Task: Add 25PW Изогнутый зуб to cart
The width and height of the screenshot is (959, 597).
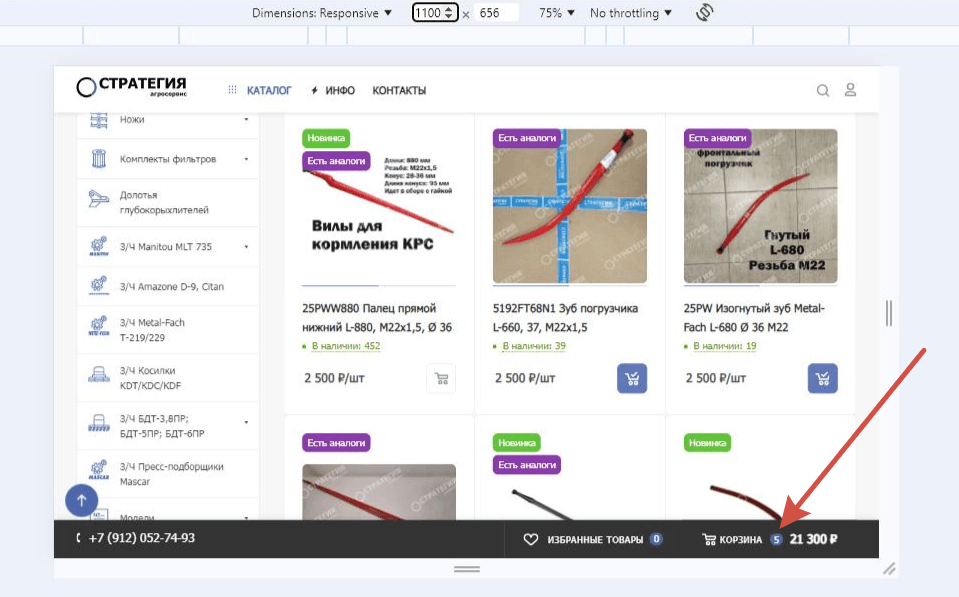Action: (x=823, y=379)
